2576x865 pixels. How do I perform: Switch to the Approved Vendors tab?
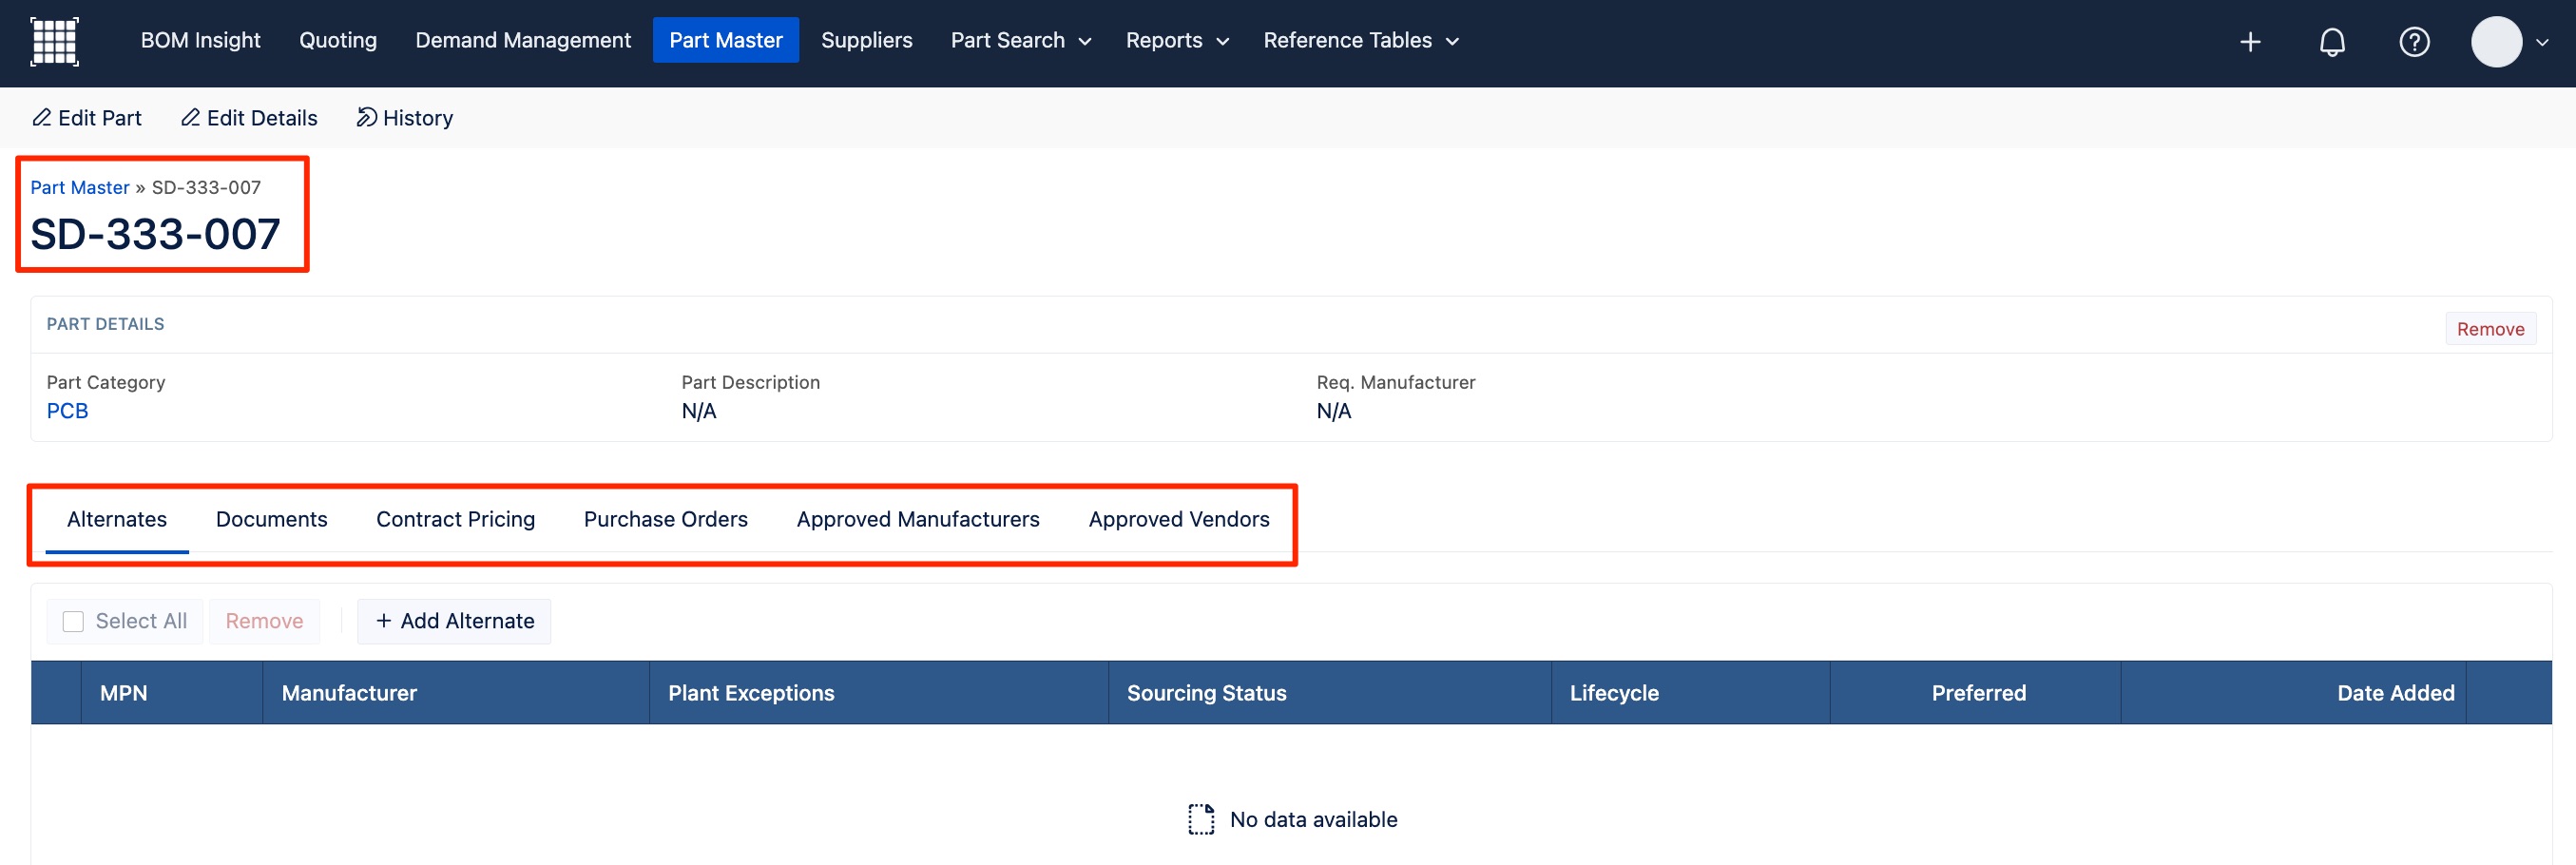coord(1179,520)
